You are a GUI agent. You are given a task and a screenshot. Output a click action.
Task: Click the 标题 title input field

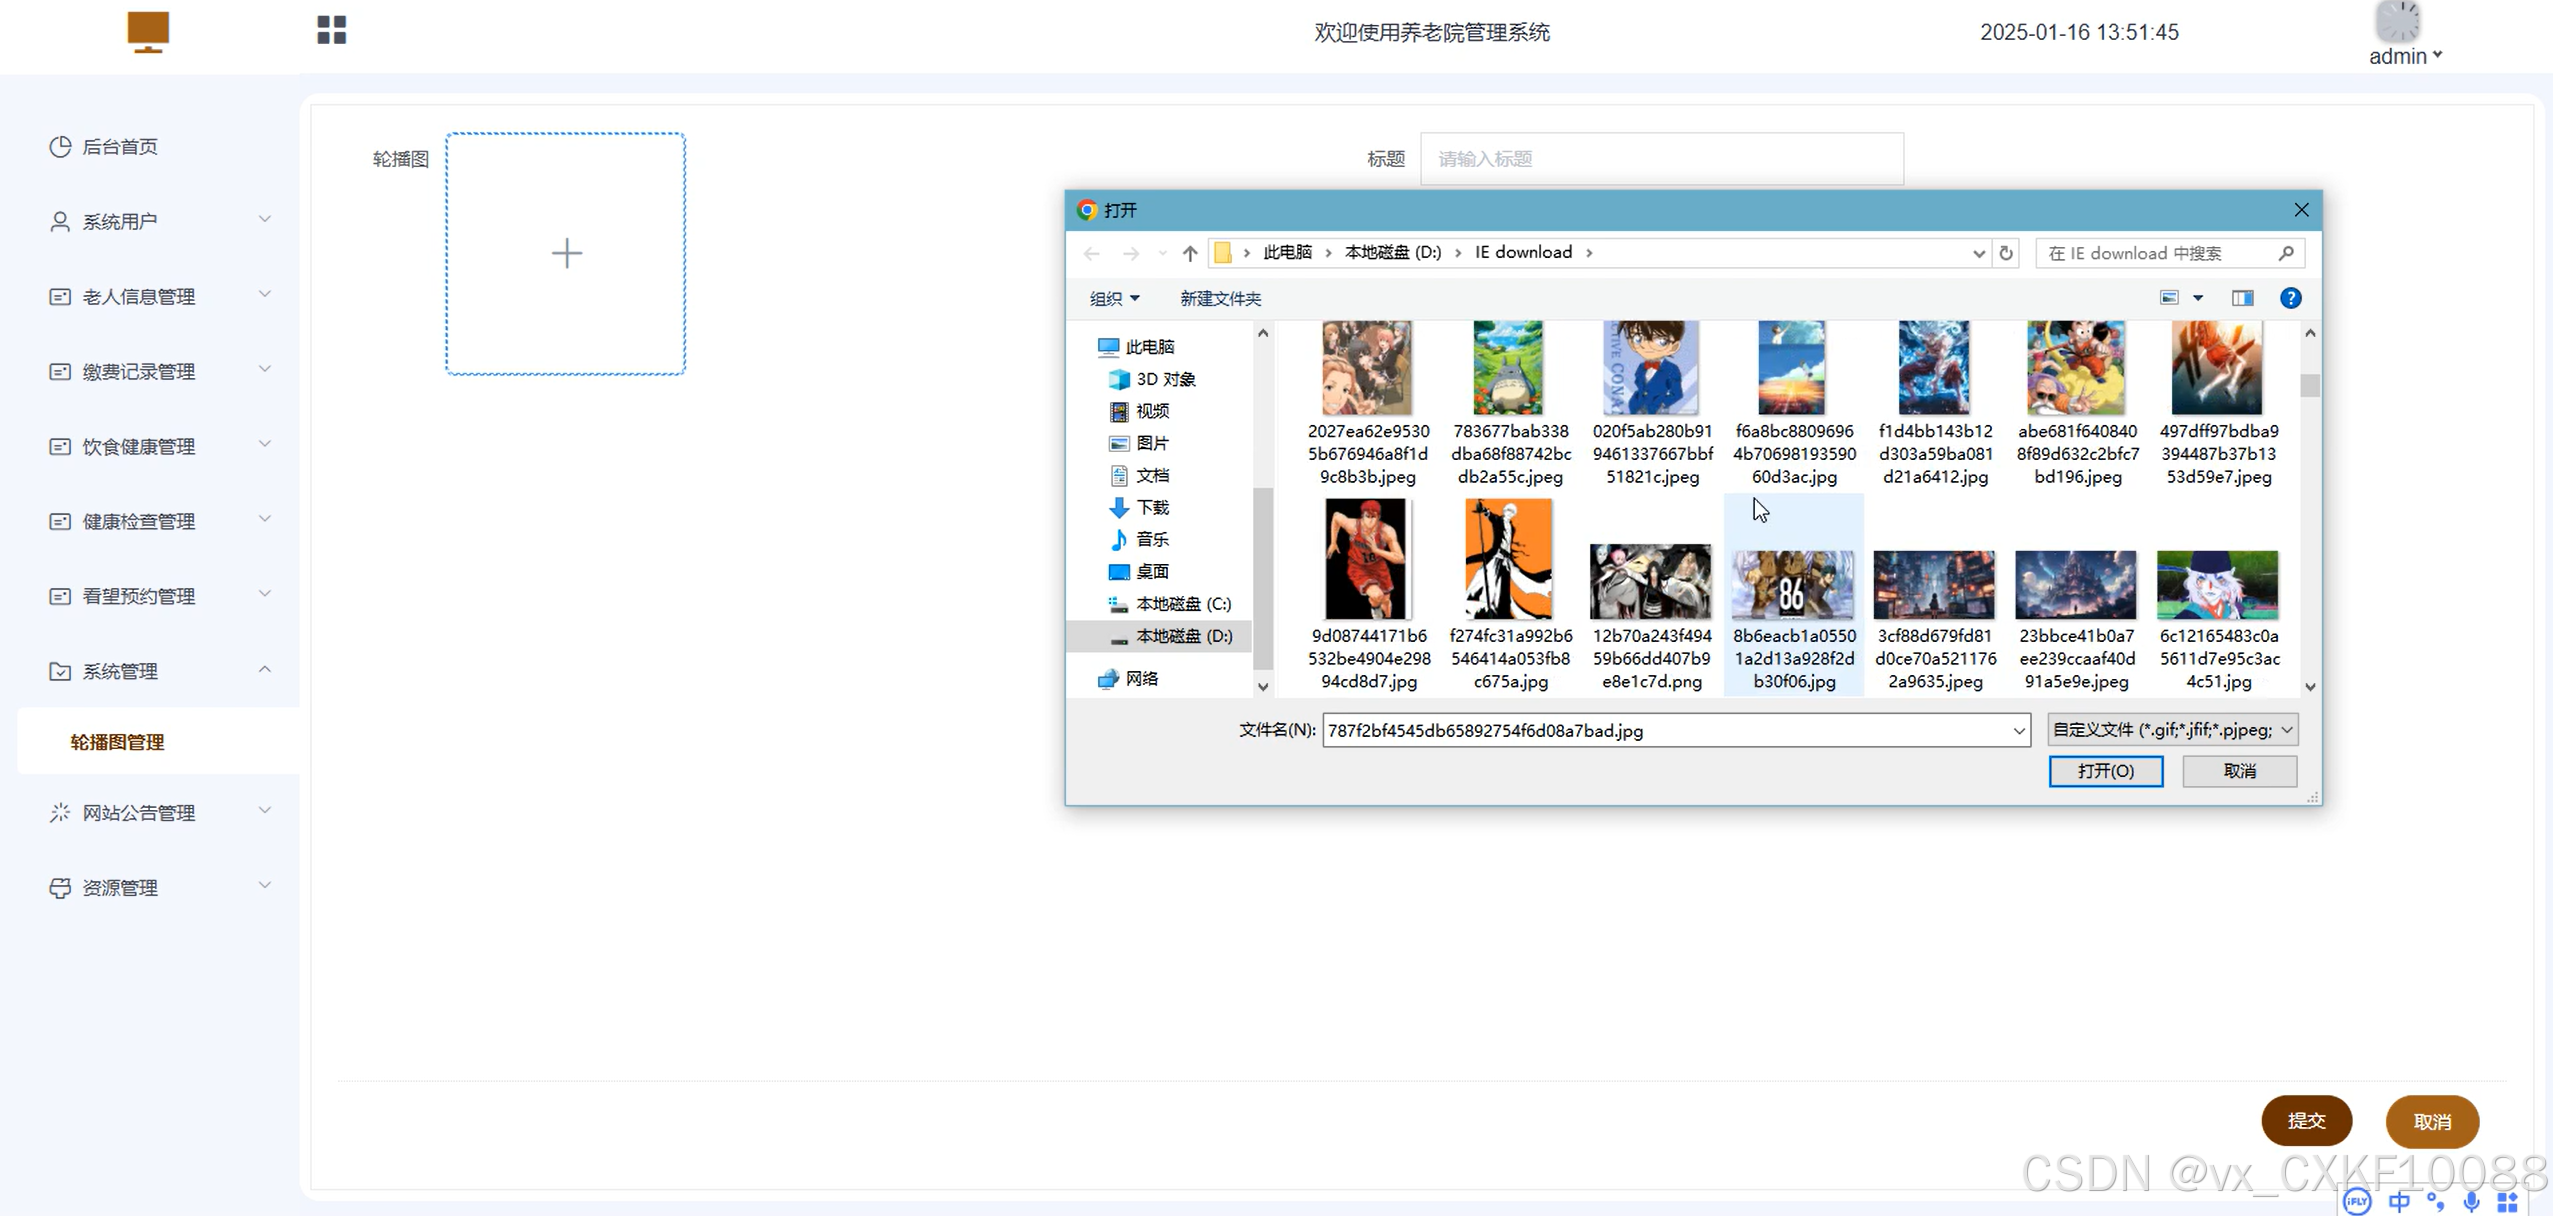point(1661,159)
